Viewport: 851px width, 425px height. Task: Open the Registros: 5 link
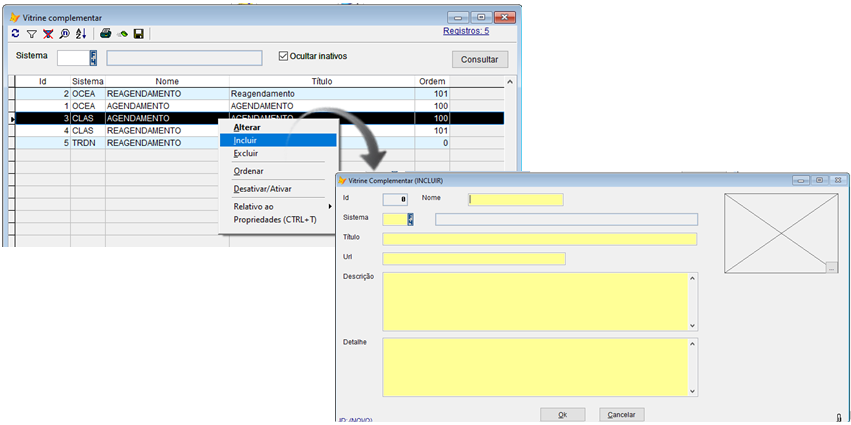click(465, 31)
